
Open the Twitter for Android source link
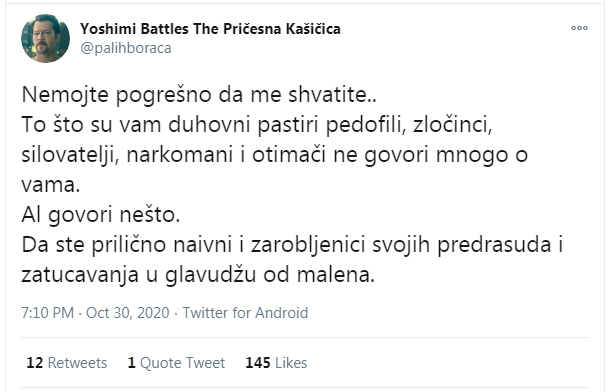pyautogui.click(x=245, y=313)
